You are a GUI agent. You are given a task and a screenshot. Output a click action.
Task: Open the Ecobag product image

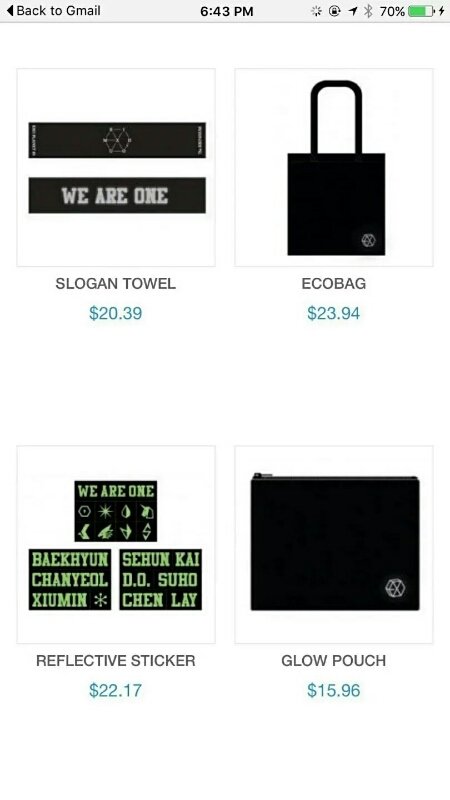334,167
